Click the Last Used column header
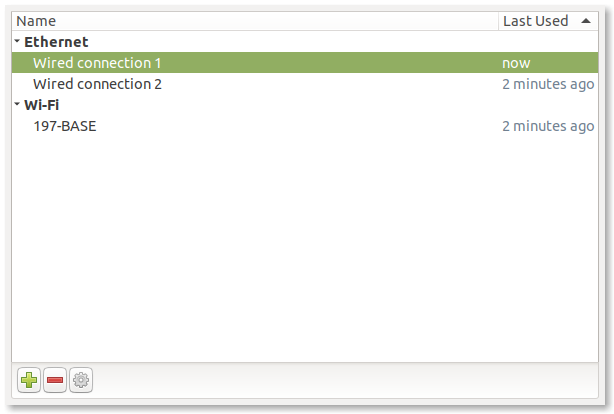Viewport: 614px width, 414px height. coord(536,21)
